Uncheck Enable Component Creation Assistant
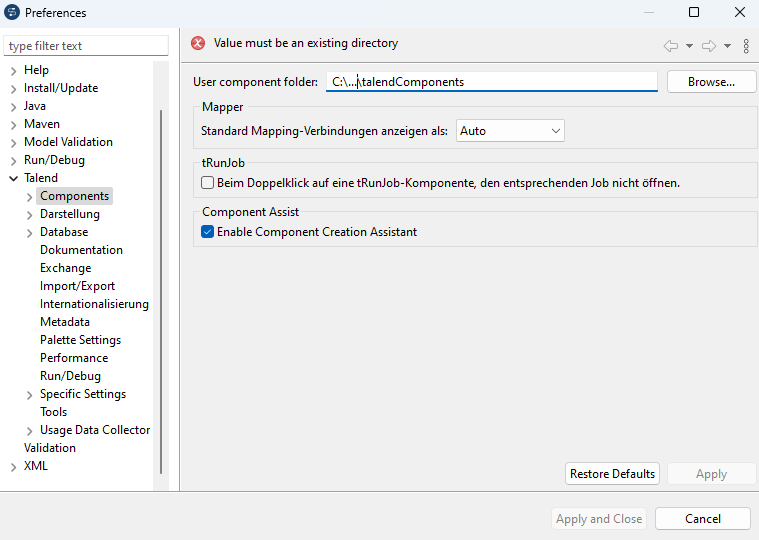The width and height of the screenshot is (759, 540). (x=208, y=232)
